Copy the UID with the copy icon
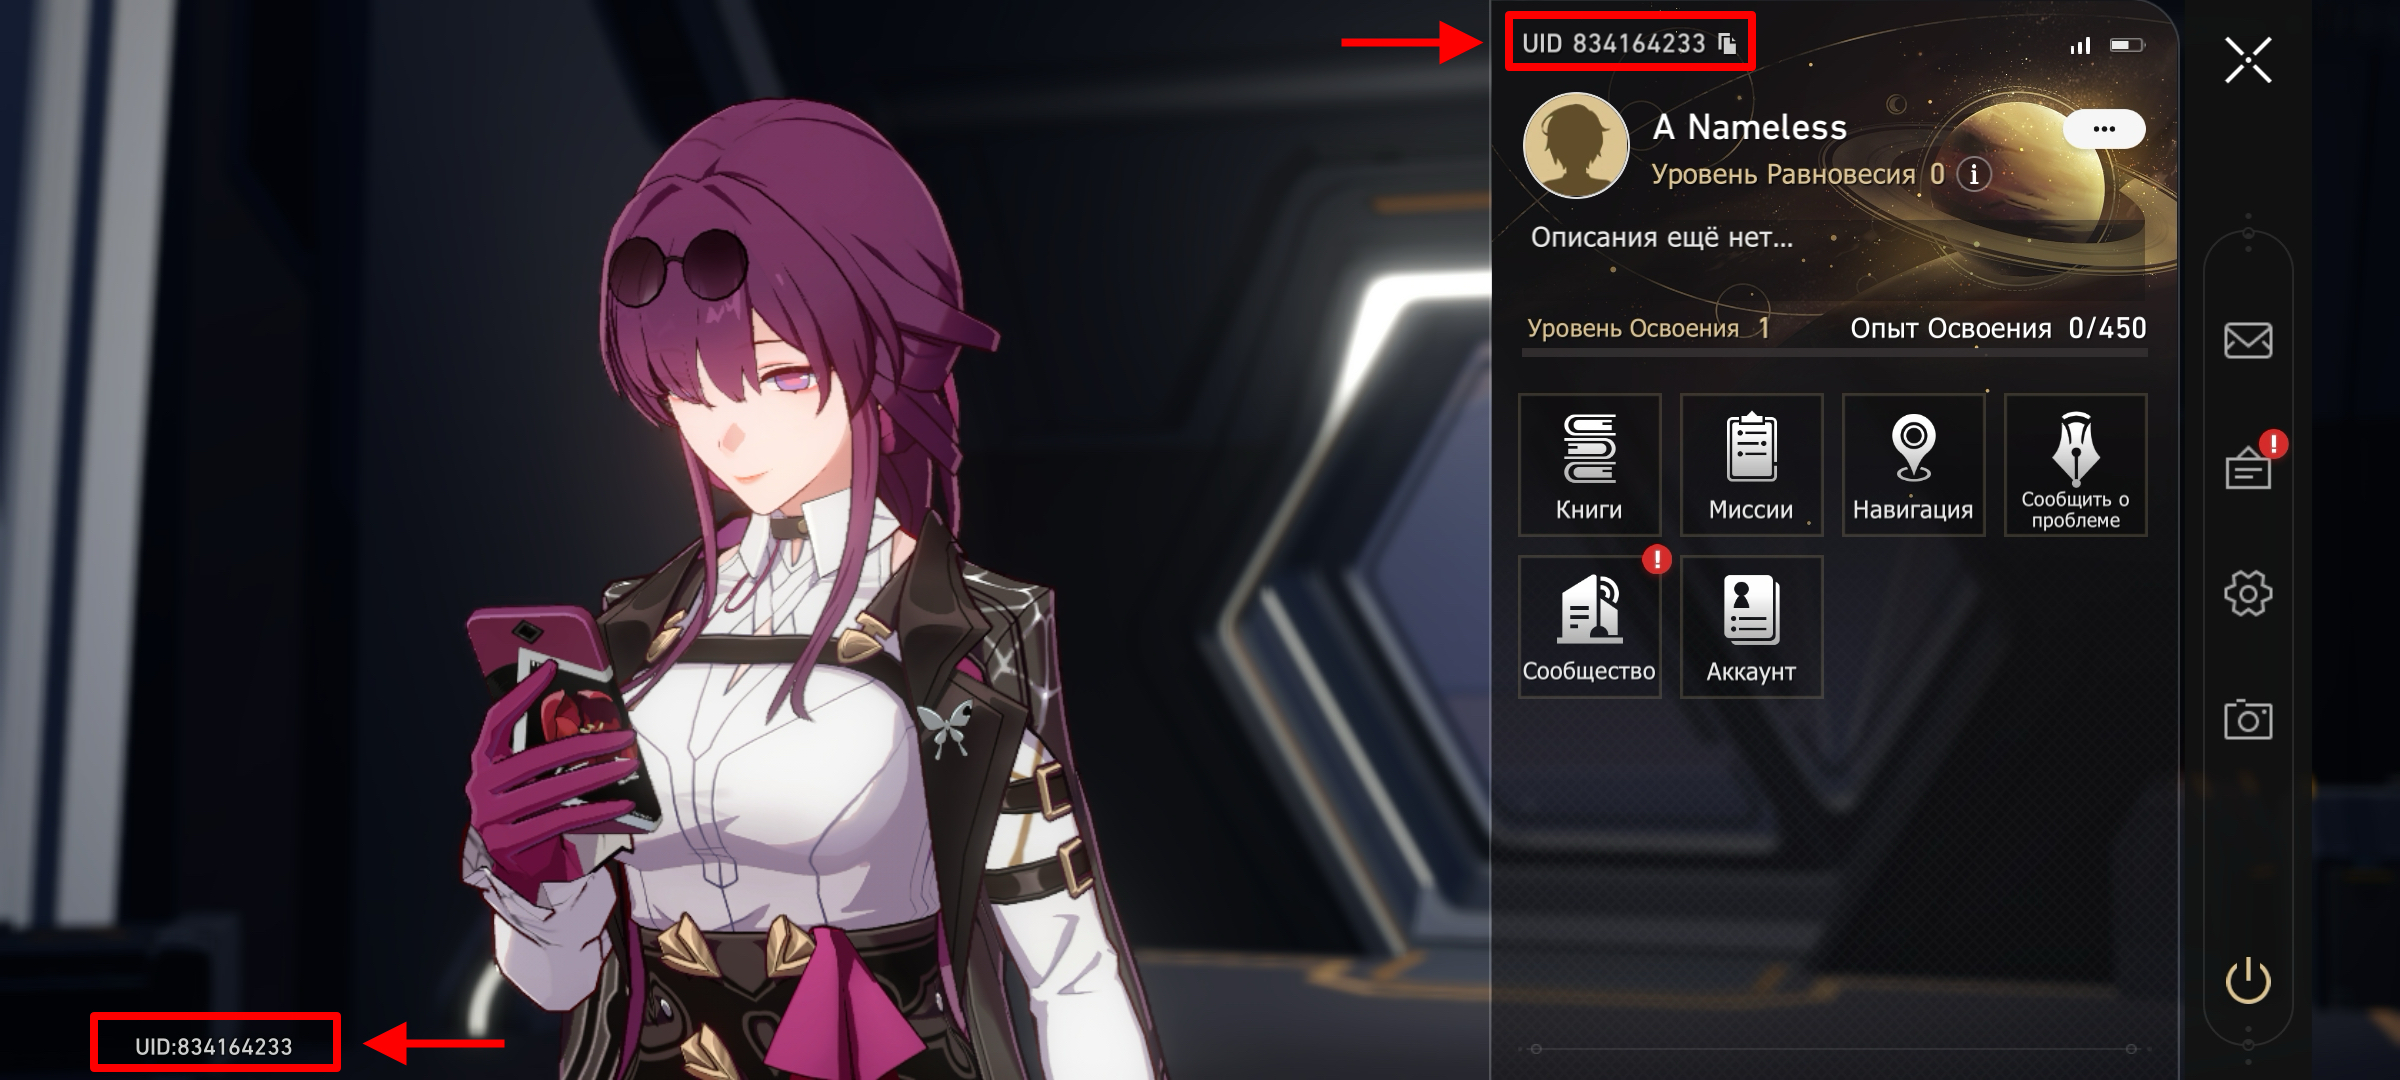2400x1080 pixels. pyautogui.click(x=1727, y=43)
